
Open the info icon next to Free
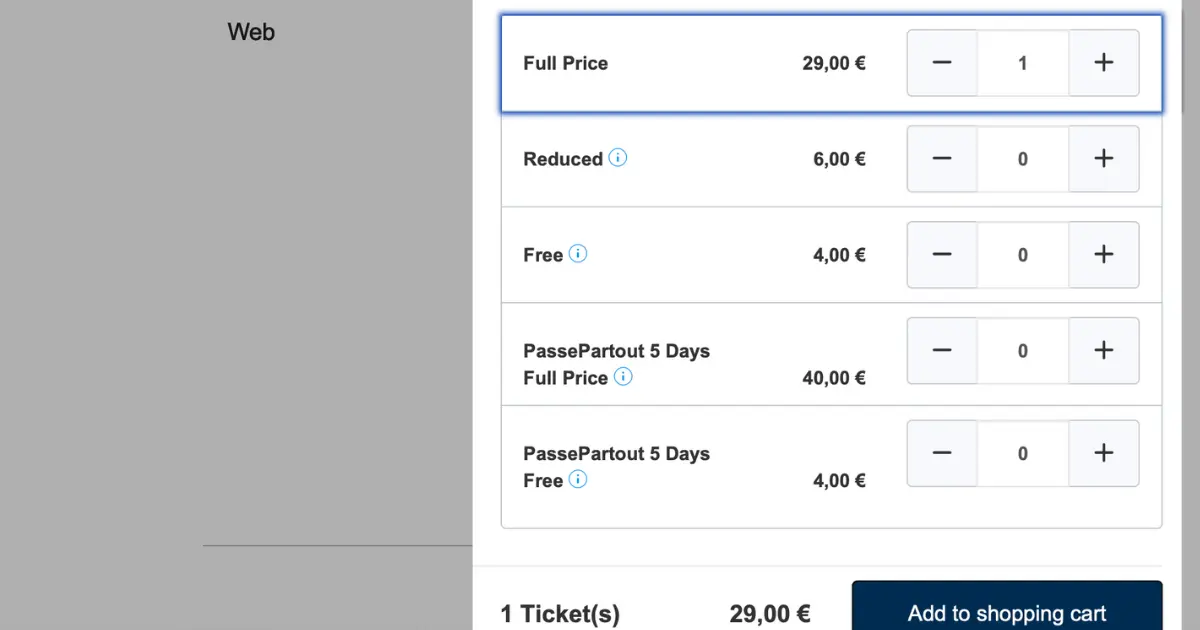point(578,254)
